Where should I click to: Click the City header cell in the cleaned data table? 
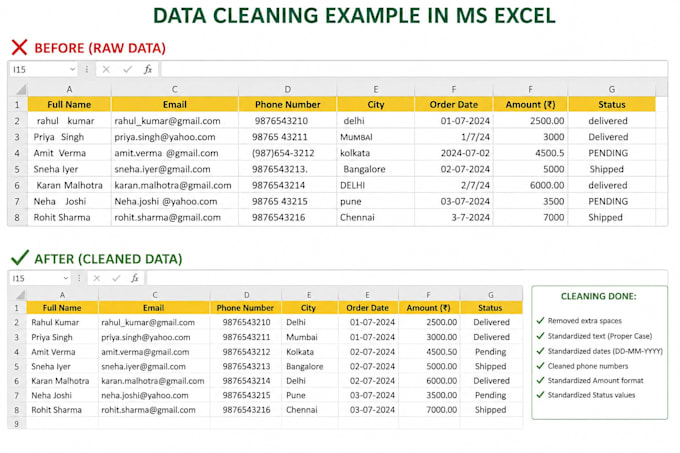(x=308, y=308)
